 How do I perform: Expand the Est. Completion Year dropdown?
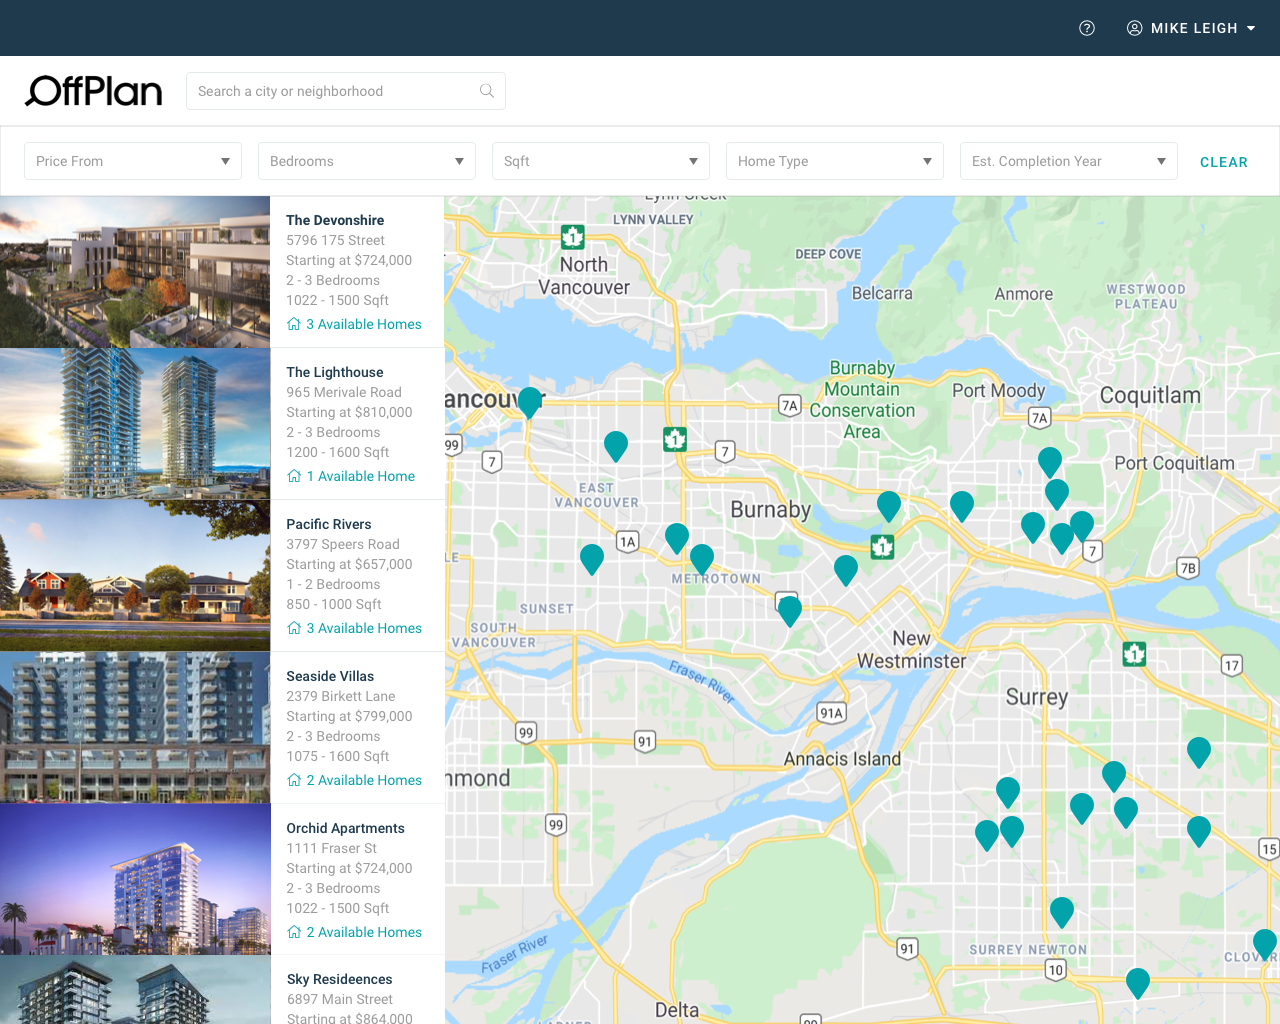click(1069, 161)
